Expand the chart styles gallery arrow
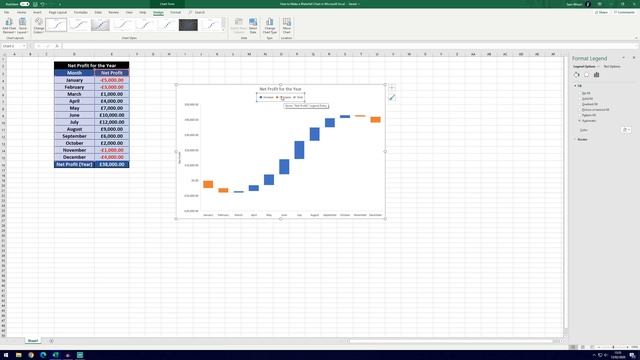The height and width of the screenshot is (360, 640). [223, 30]
